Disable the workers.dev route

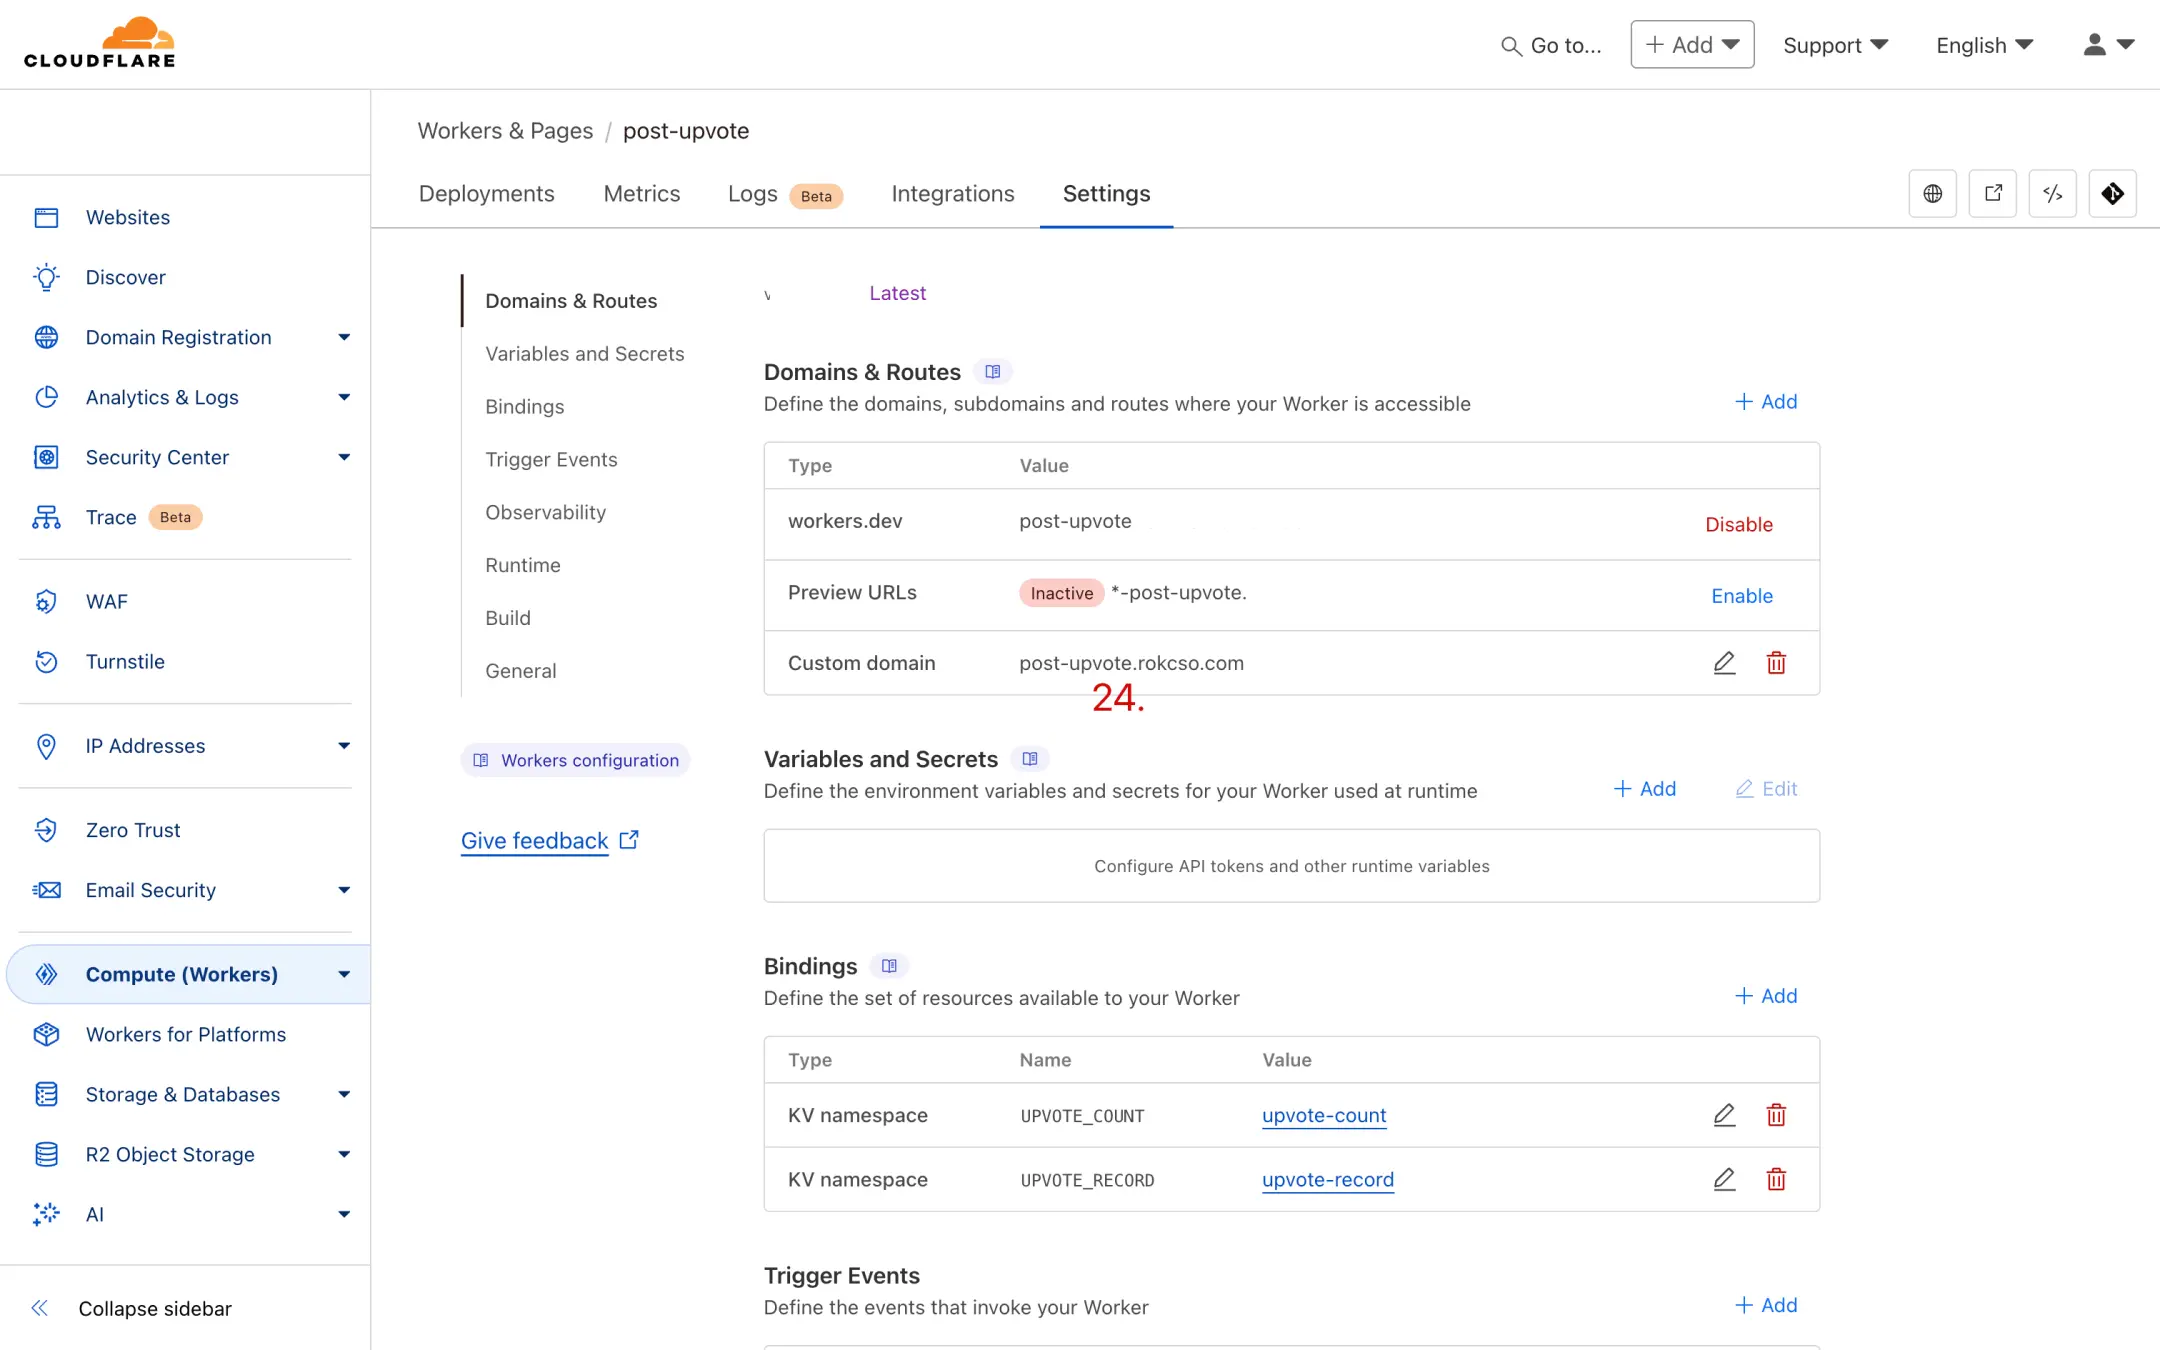point(1738,524)
